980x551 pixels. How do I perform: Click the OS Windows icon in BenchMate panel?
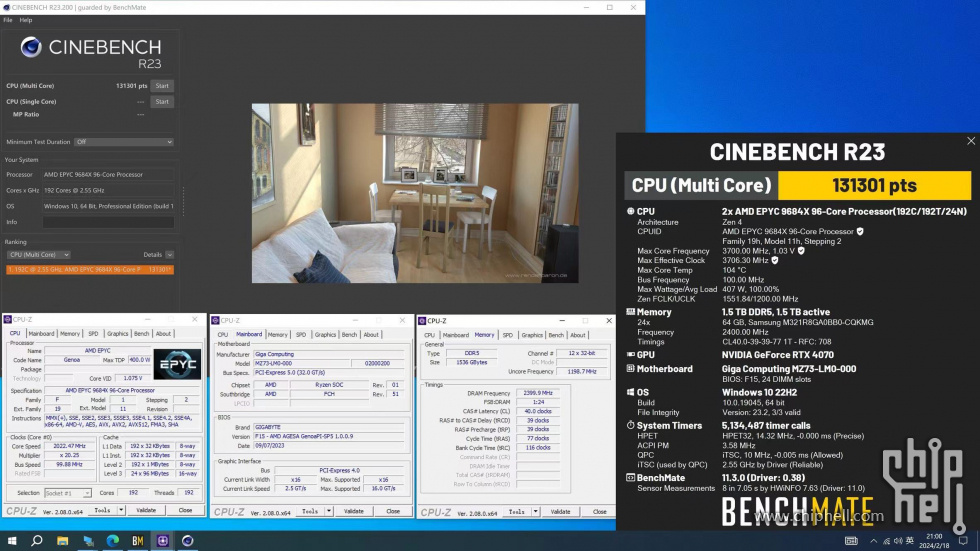(630, 392)
